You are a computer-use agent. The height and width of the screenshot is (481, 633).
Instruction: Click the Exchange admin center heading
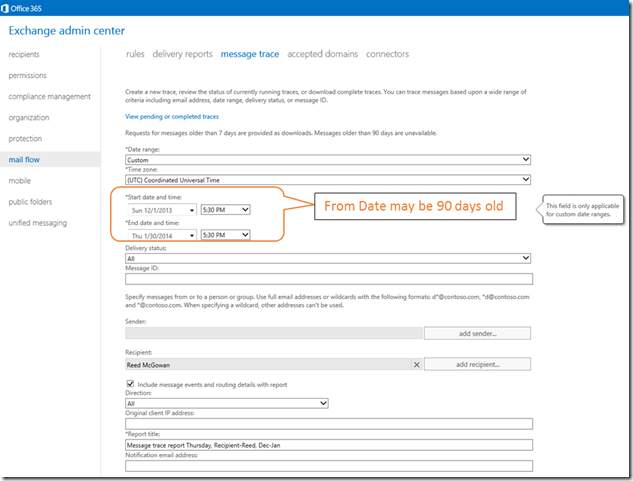[x=67, y=31]
